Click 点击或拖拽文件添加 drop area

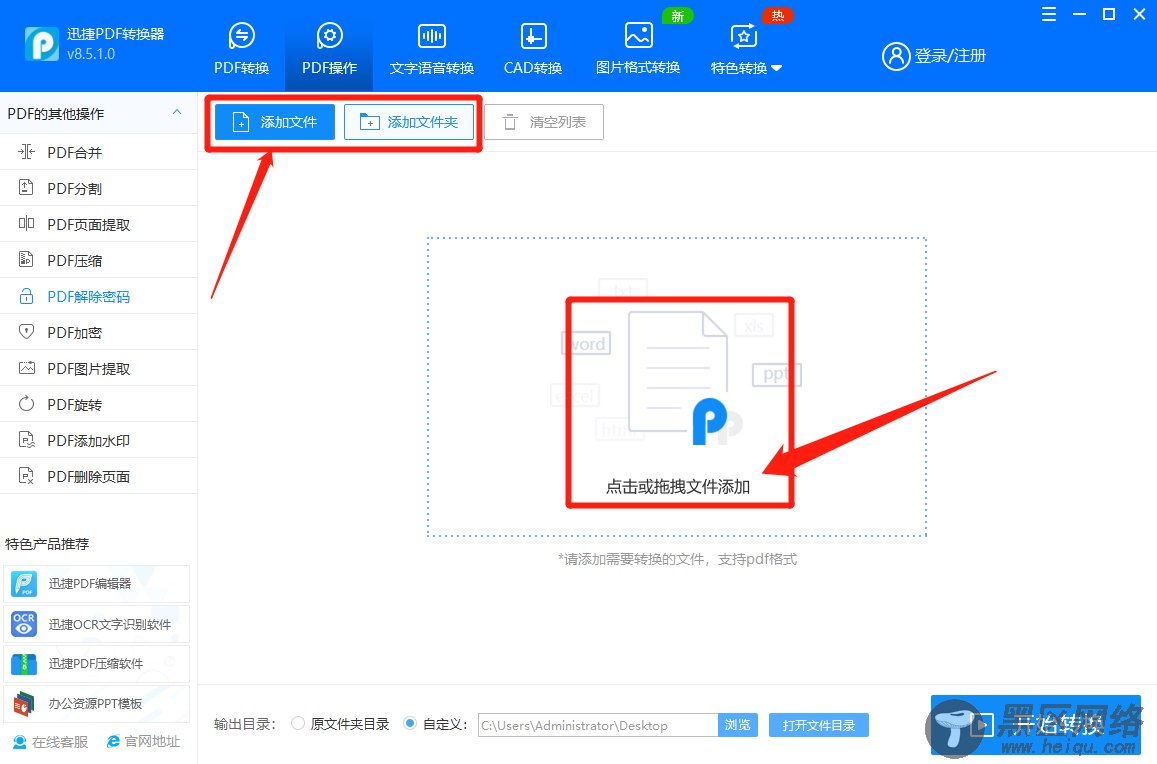[677, 388]
